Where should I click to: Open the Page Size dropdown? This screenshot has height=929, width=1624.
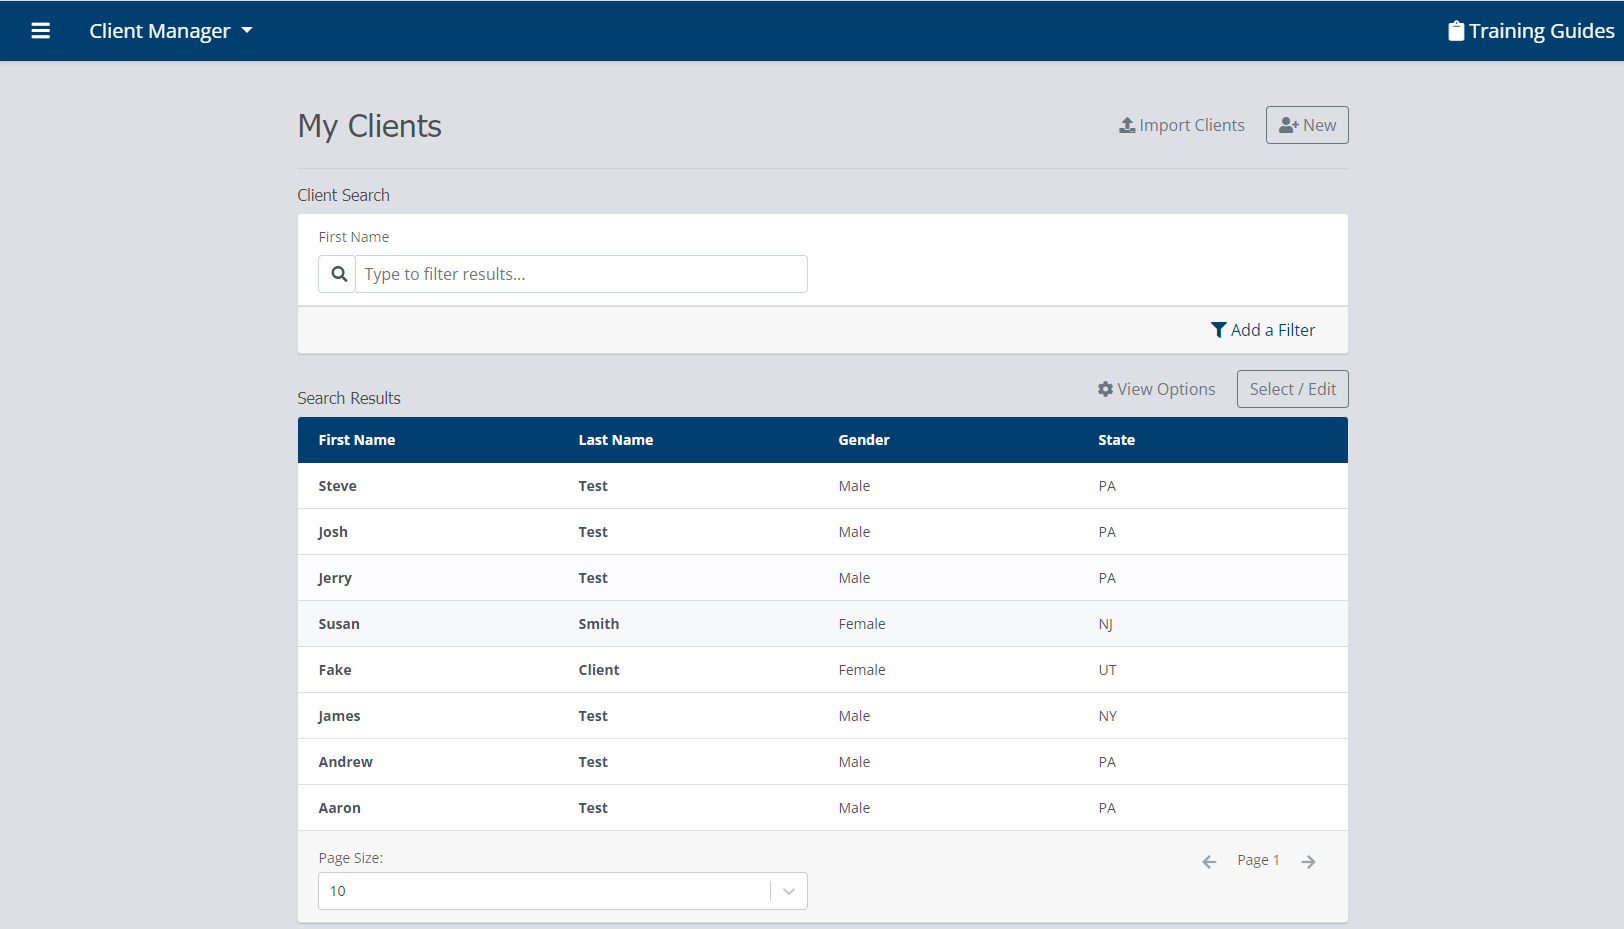[545, 891]
